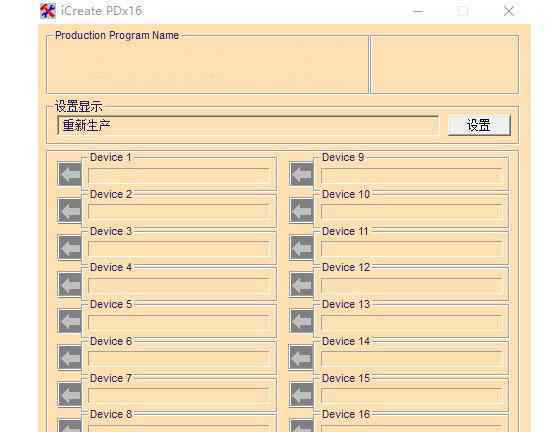Click the arrow icon beside Device 9
Viewport: 557px width, 432px height.
coord(302,174)
